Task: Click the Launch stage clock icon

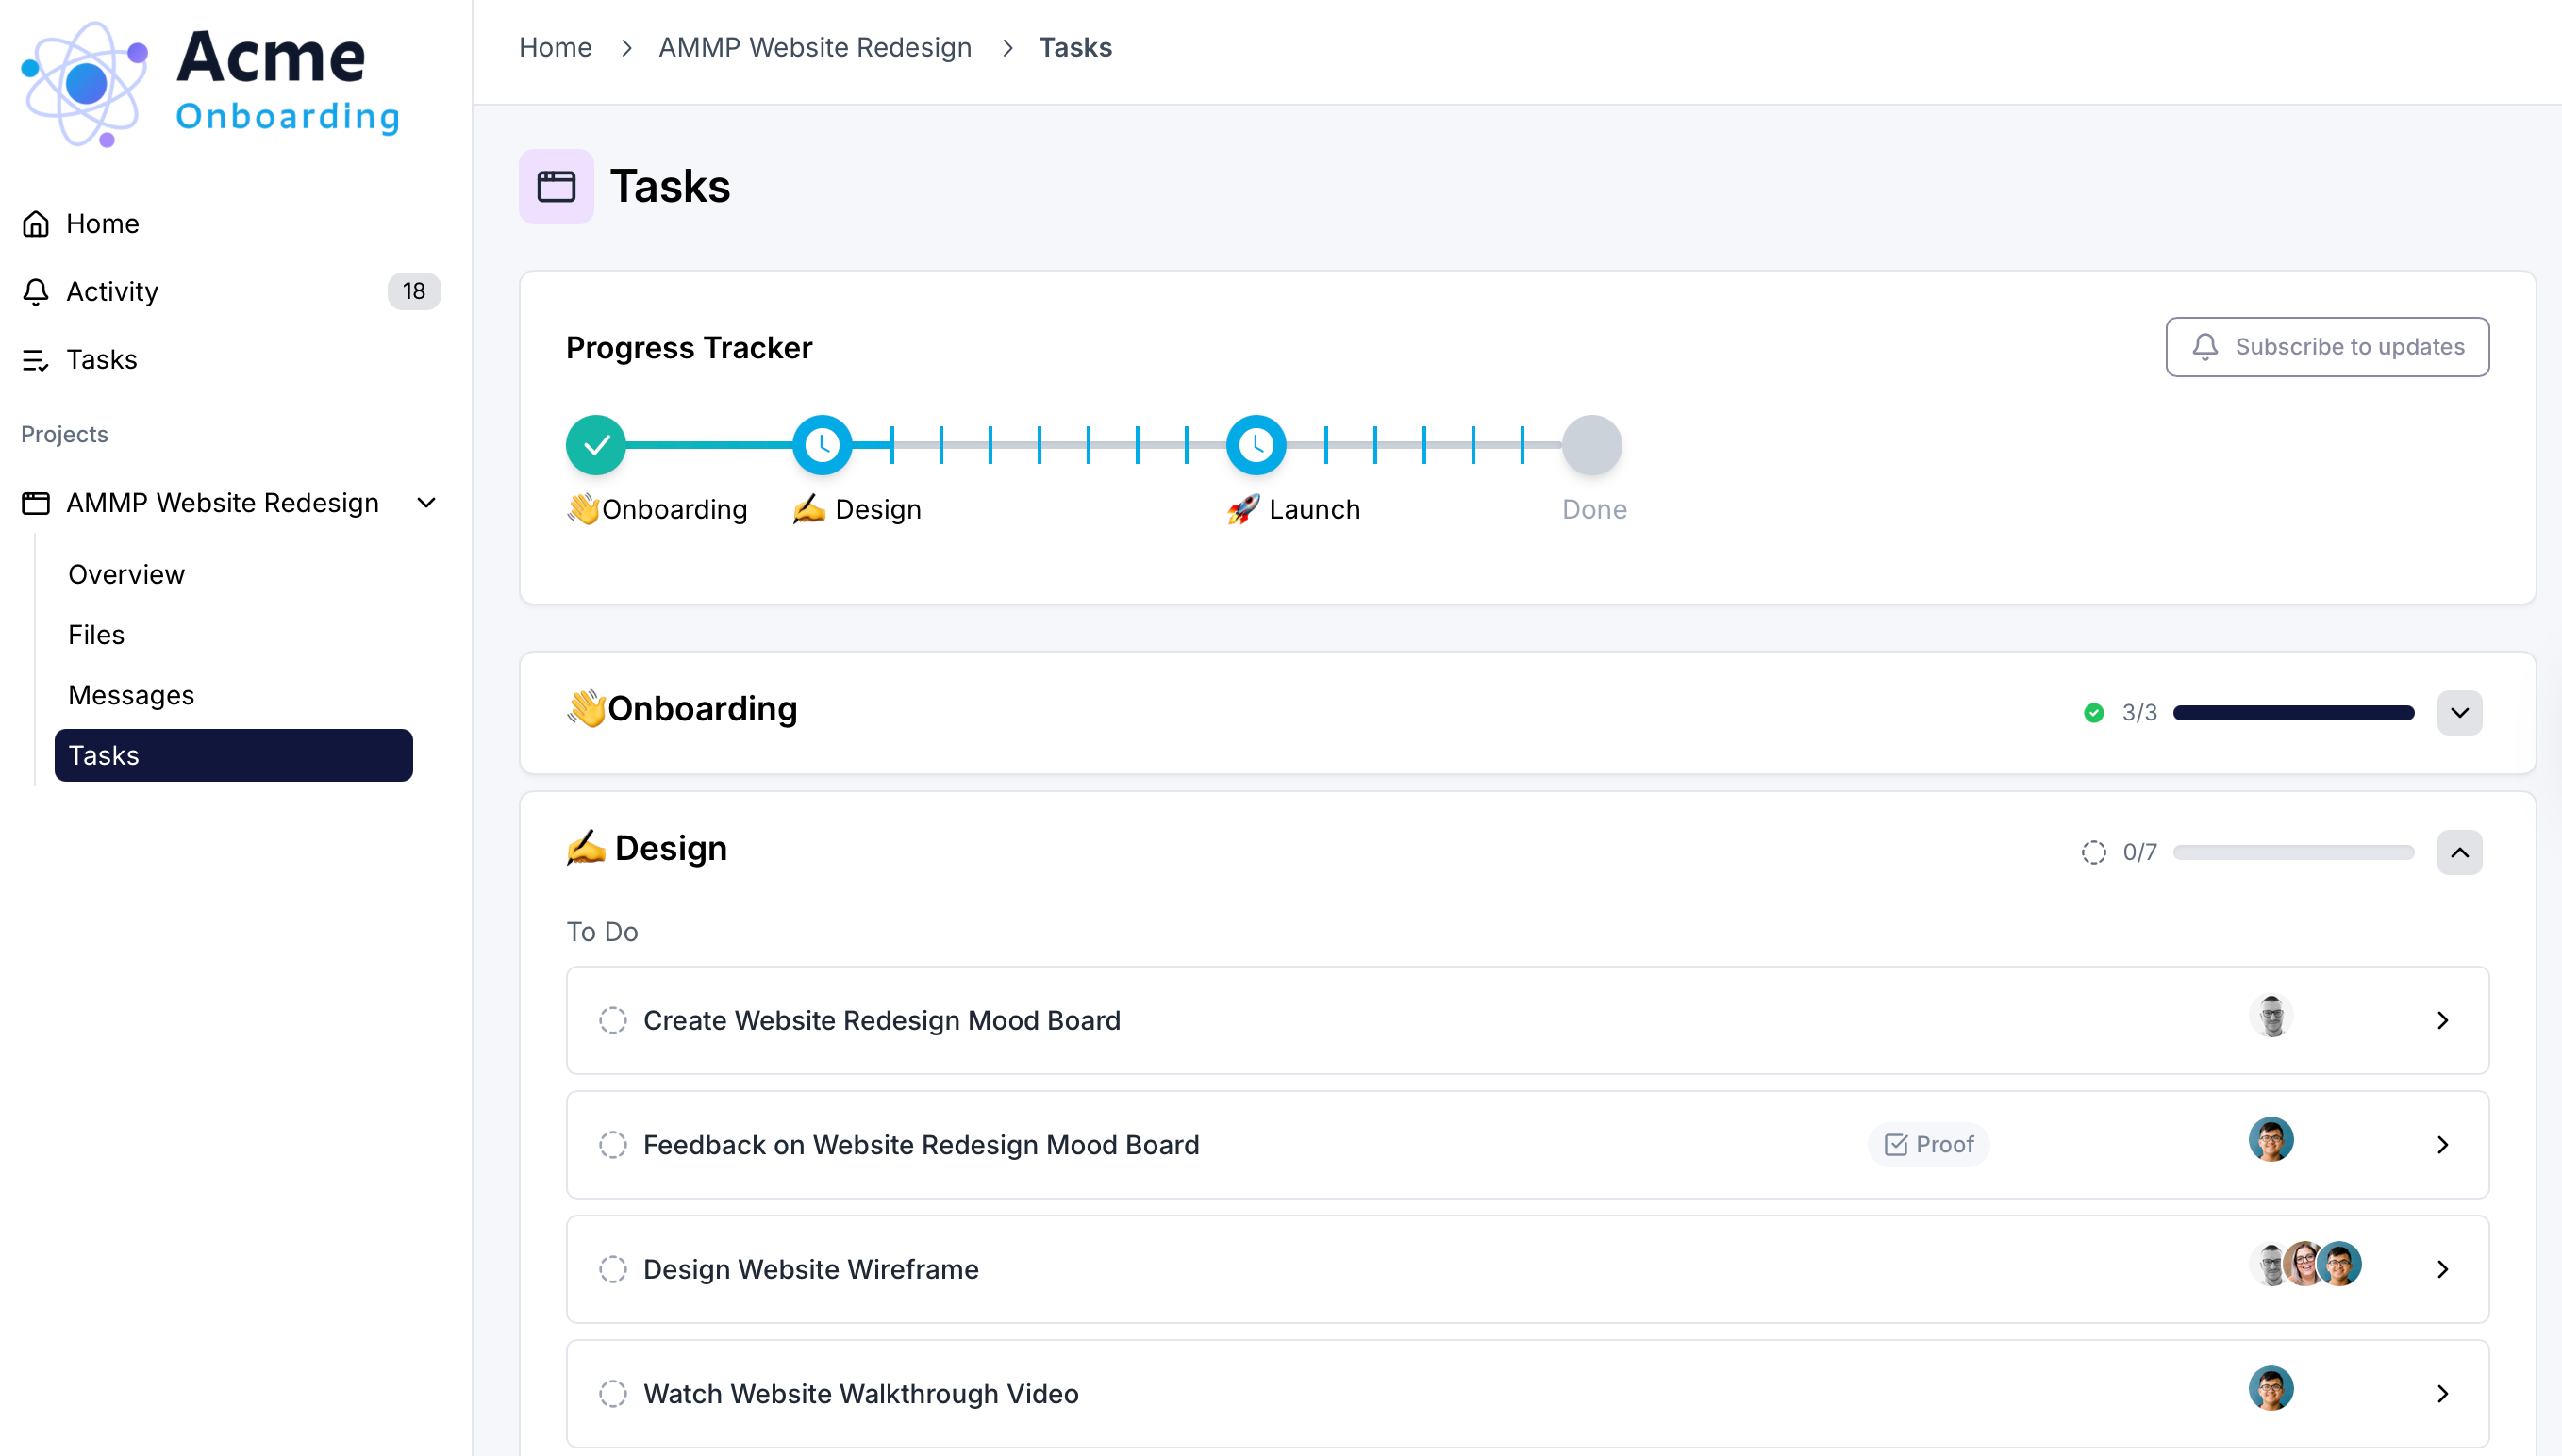Action: click(1256, 445)
